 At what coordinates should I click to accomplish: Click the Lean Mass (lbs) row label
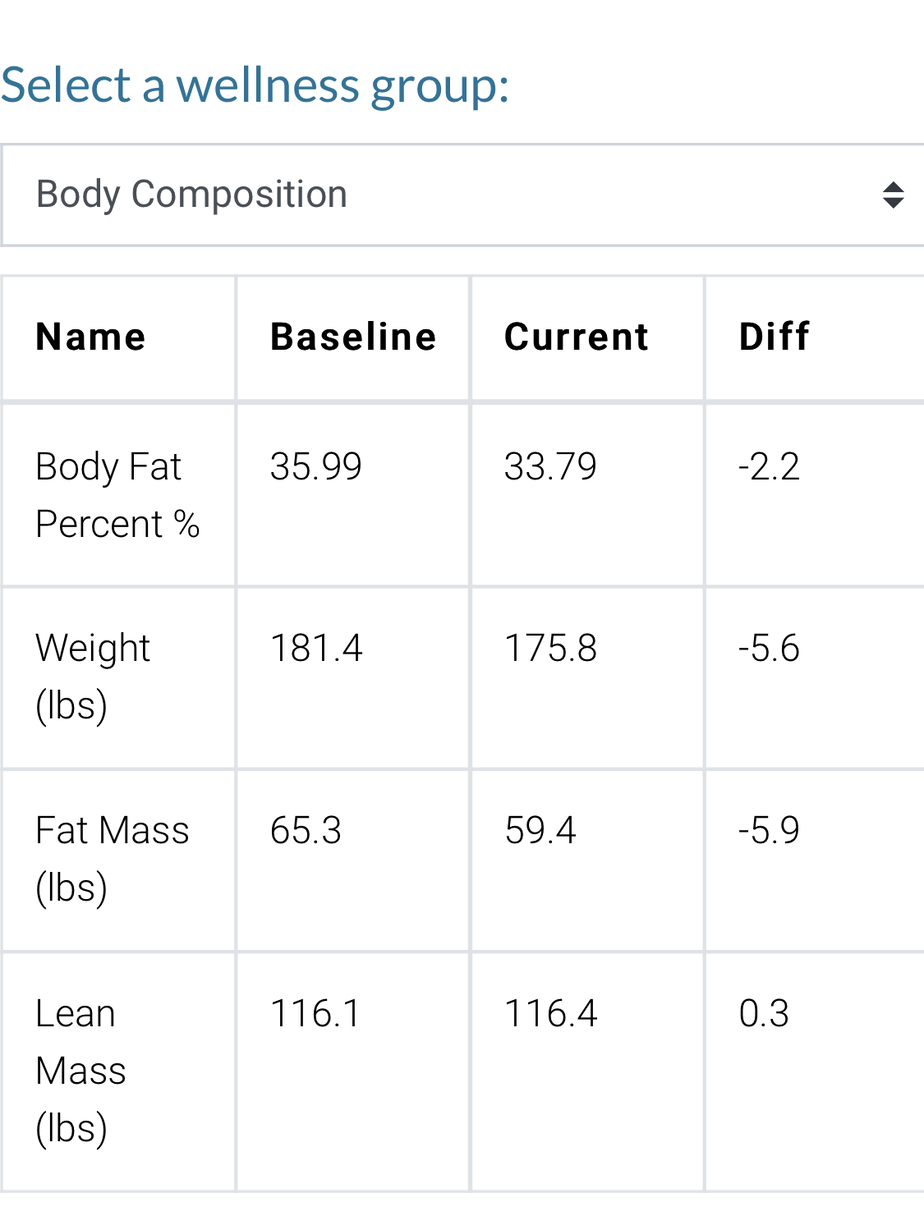click(x=81, y=1070)
